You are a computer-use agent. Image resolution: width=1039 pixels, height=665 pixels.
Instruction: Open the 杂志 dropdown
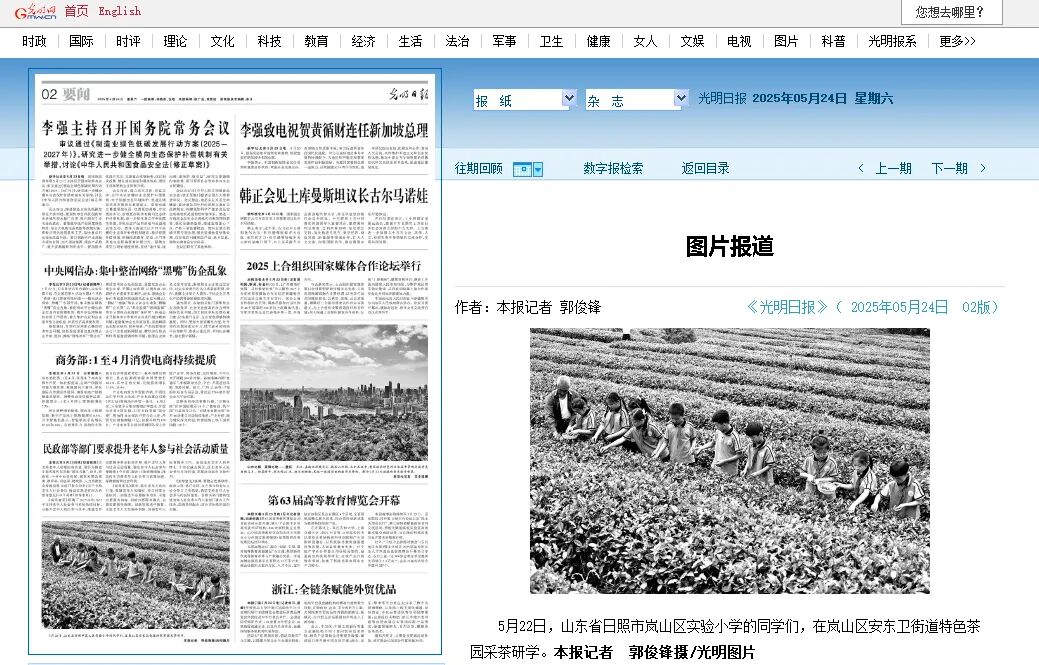coord(636,99)
